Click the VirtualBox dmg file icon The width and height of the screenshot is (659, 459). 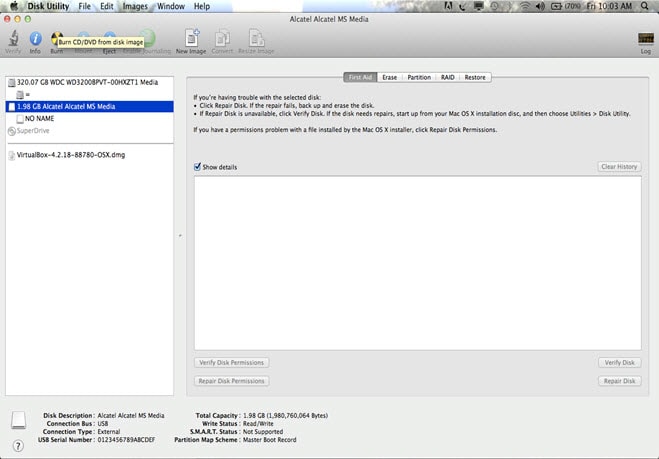(x=11, y=155)
